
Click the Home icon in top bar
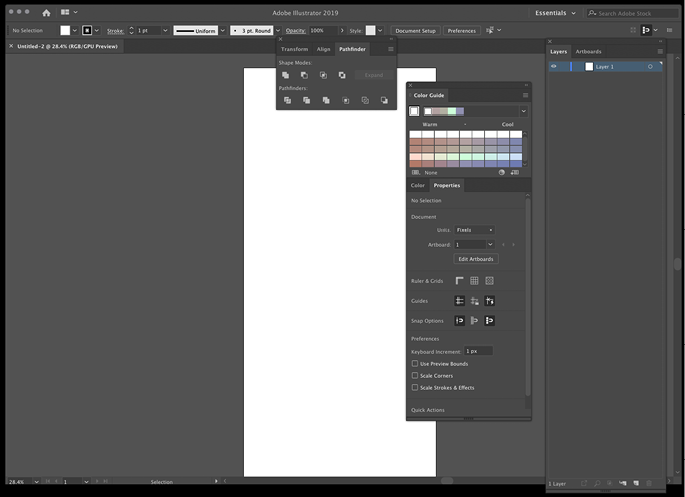tap(46, 13)
